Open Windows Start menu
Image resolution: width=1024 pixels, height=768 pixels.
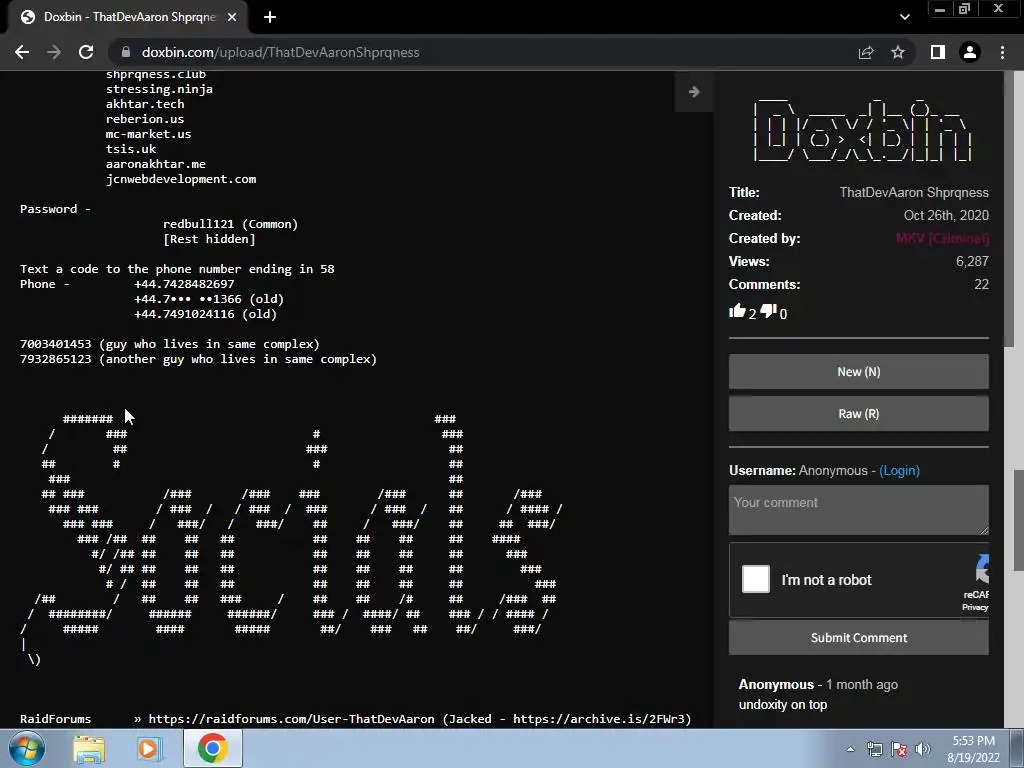pyautogui.click(x=27, y=748)
